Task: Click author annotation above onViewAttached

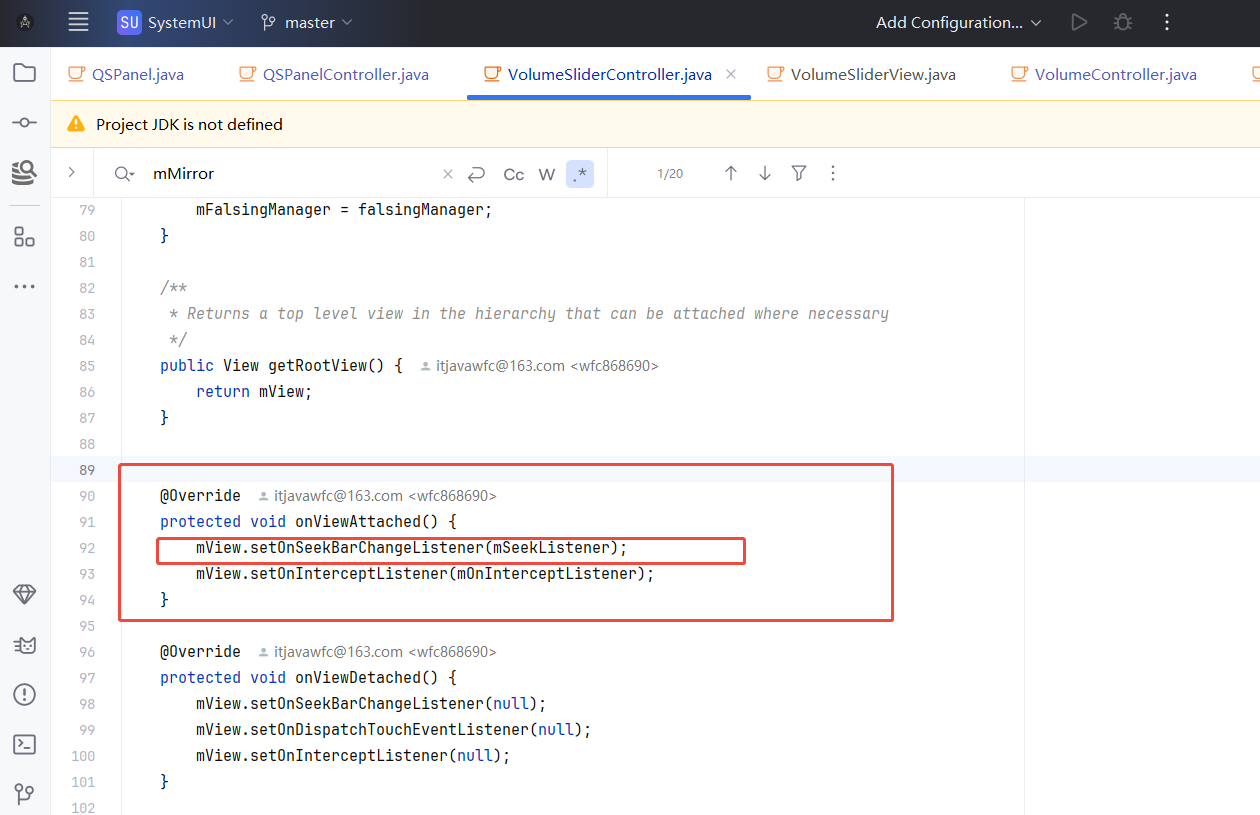Action: 377,496
